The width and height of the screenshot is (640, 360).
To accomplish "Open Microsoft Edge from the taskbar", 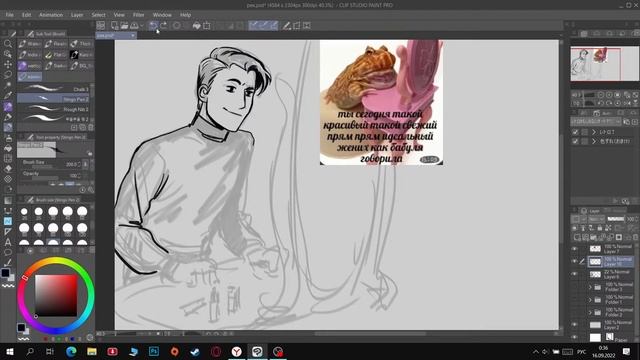I will pos(71,351).
